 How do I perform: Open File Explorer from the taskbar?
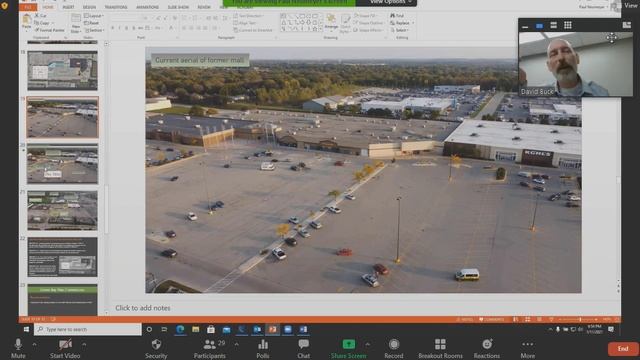tap(196, 329)
